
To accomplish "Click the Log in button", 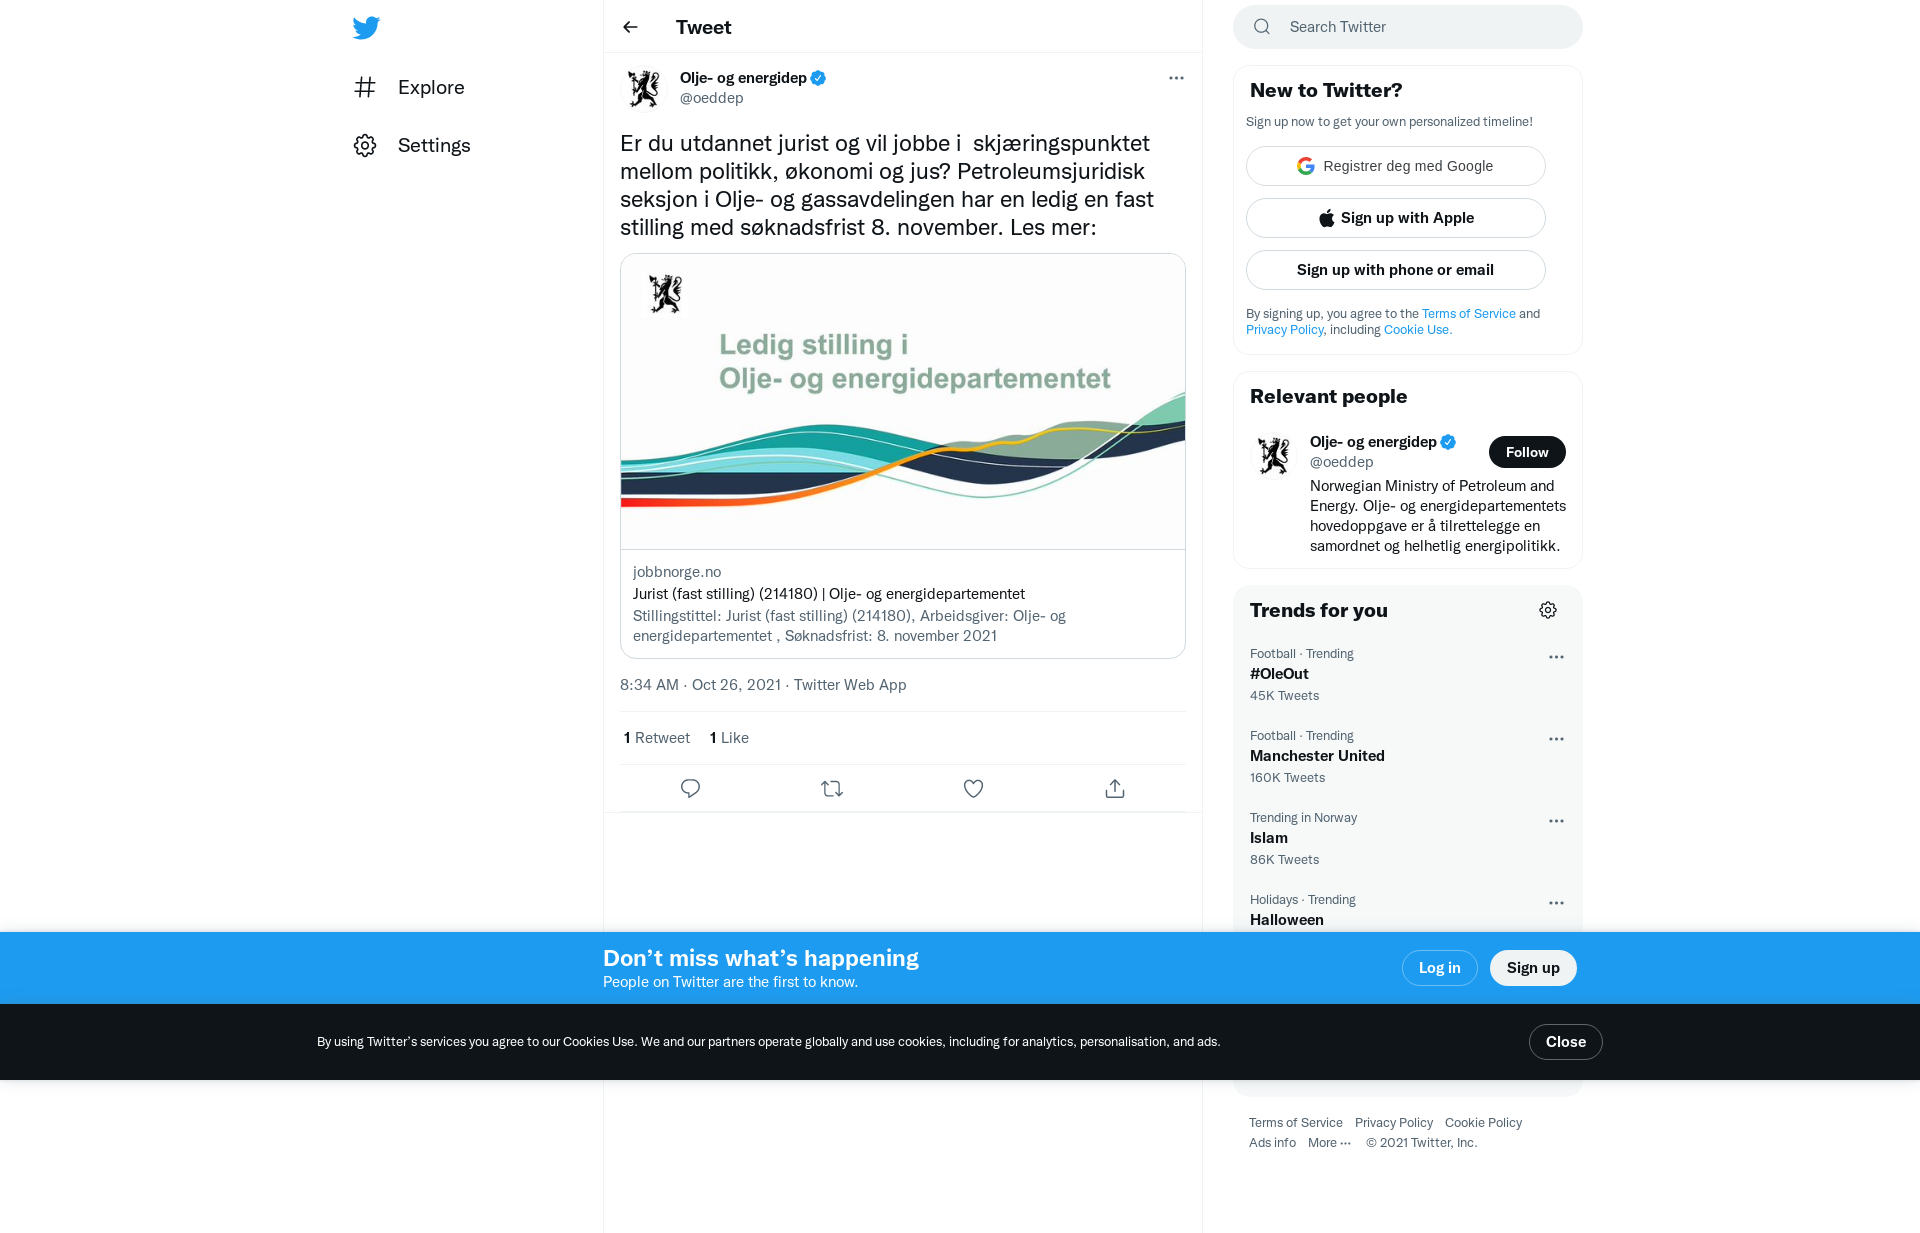I will point(1440,968).
